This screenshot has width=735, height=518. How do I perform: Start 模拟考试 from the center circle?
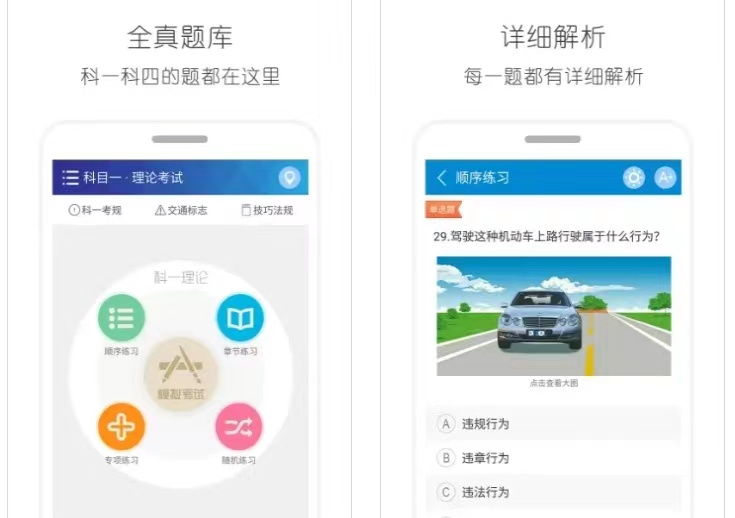[181, 374]
